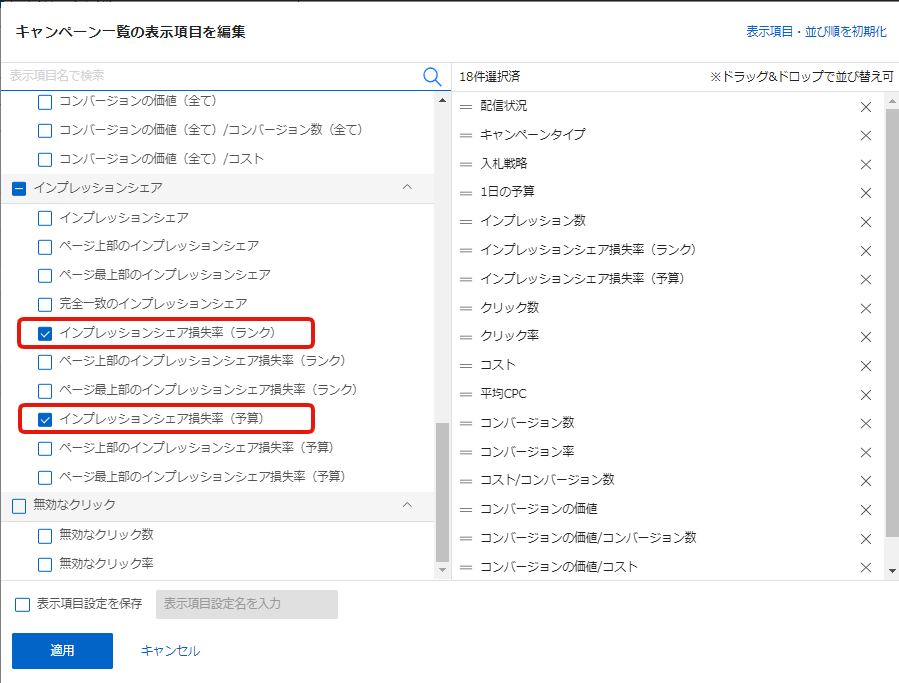
Task: Check 完全一致のインプレッションシェア checkbox
Action: (x=45, y=305)
